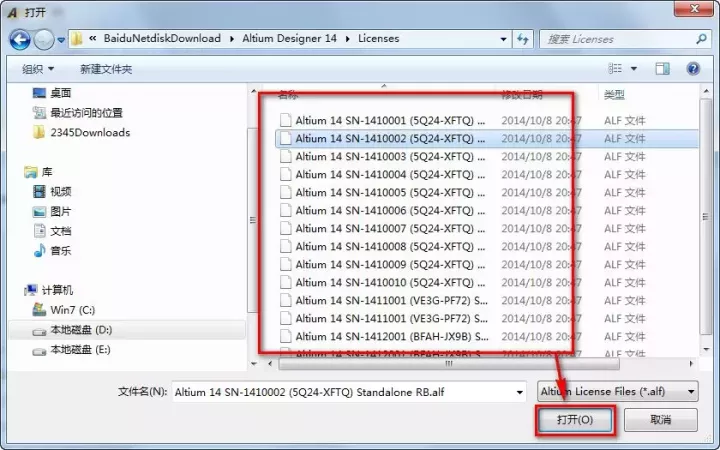
Task: Click the 取消 cancel button
Action: [660, 420]
